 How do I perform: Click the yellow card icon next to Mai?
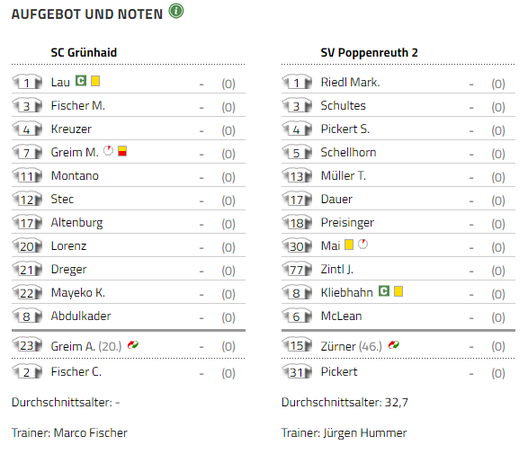click(x=349, y=244)
